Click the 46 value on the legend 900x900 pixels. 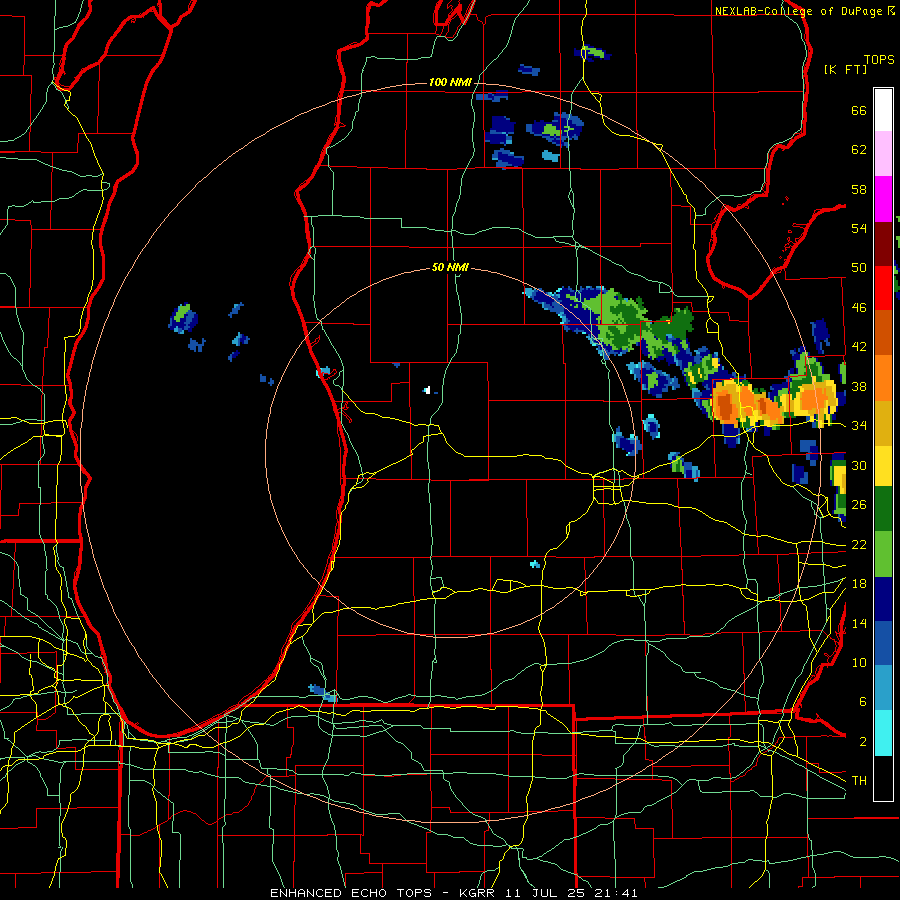(x=859, y=308)
